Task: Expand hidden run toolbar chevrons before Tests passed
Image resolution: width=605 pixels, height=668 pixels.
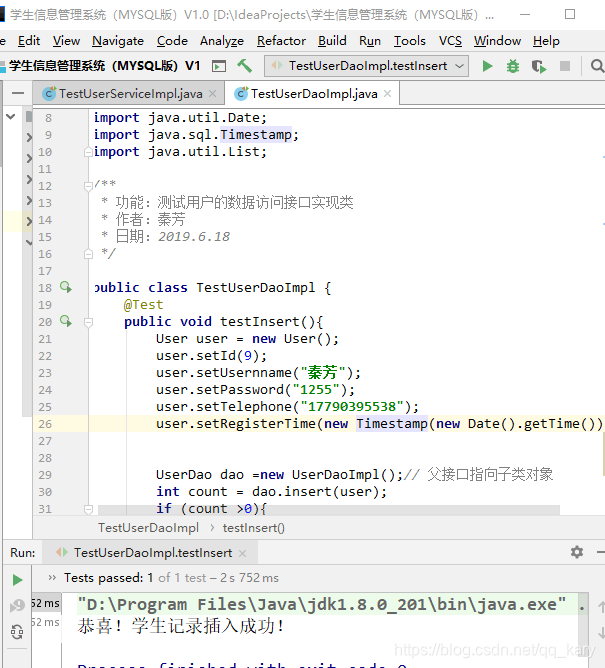Action: (52, 578)
